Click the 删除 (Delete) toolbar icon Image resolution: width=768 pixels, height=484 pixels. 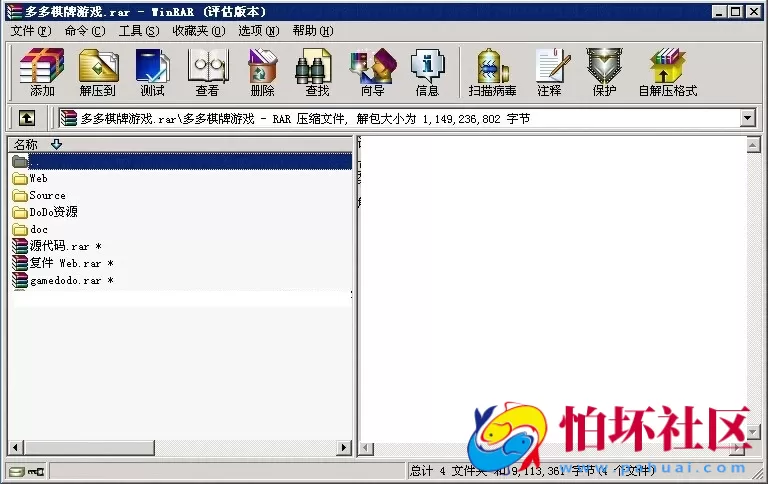coord(262,71)
